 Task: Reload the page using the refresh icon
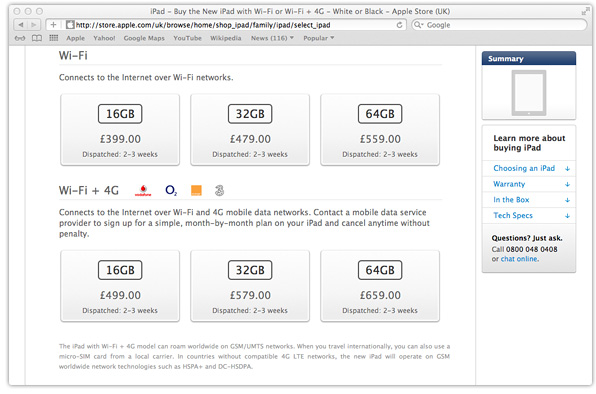click(399, 25)
